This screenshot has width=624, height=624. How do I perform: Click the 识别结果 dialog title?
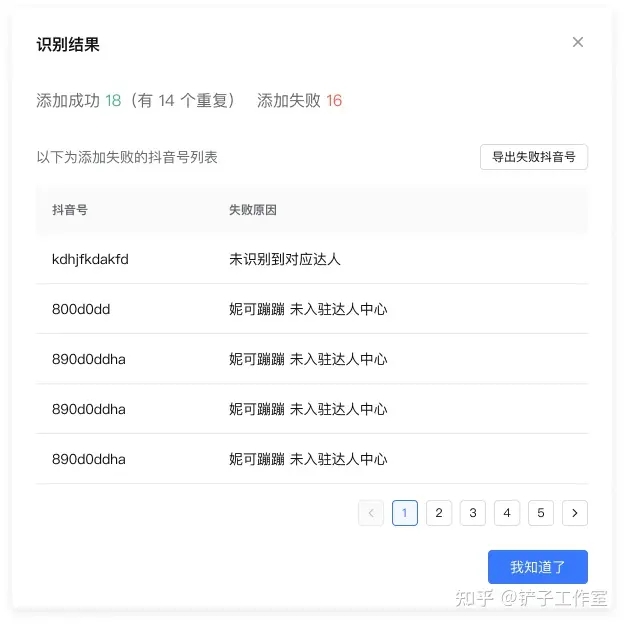pyautogui.click(x=68, y=44)
